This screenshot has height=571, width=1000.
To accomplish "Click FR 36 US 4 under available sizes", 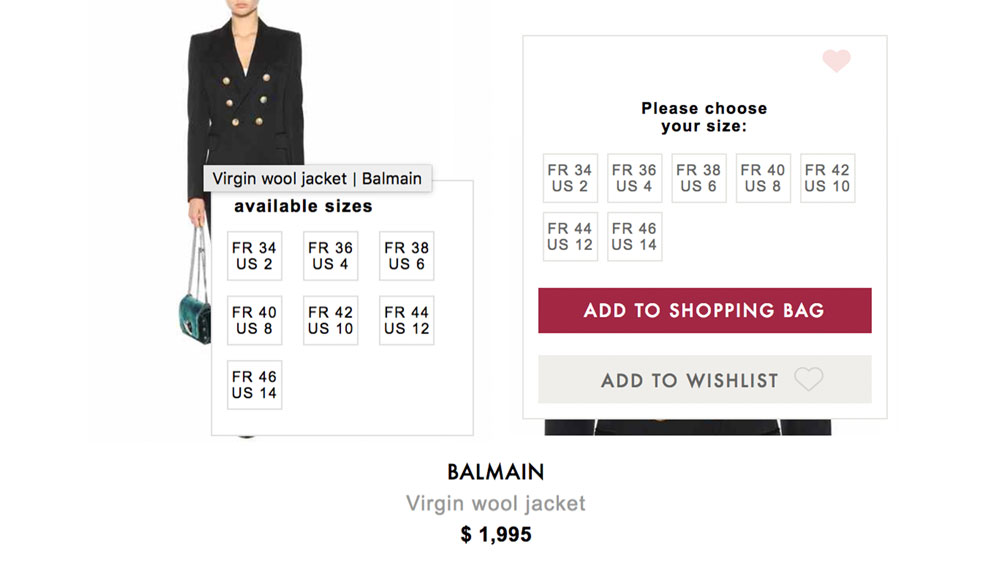I will [330, 256].
